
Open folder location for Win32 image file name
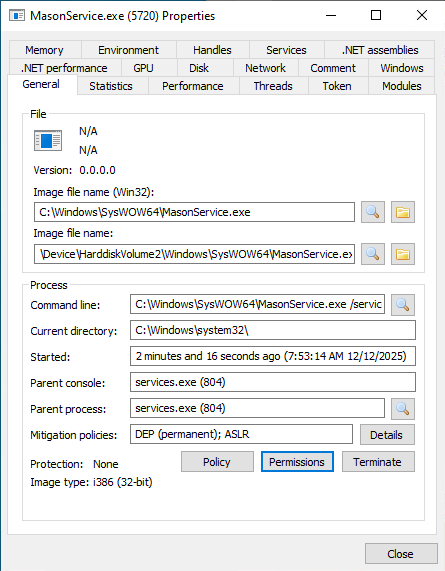pyautogui.click(x=403, y=212)
